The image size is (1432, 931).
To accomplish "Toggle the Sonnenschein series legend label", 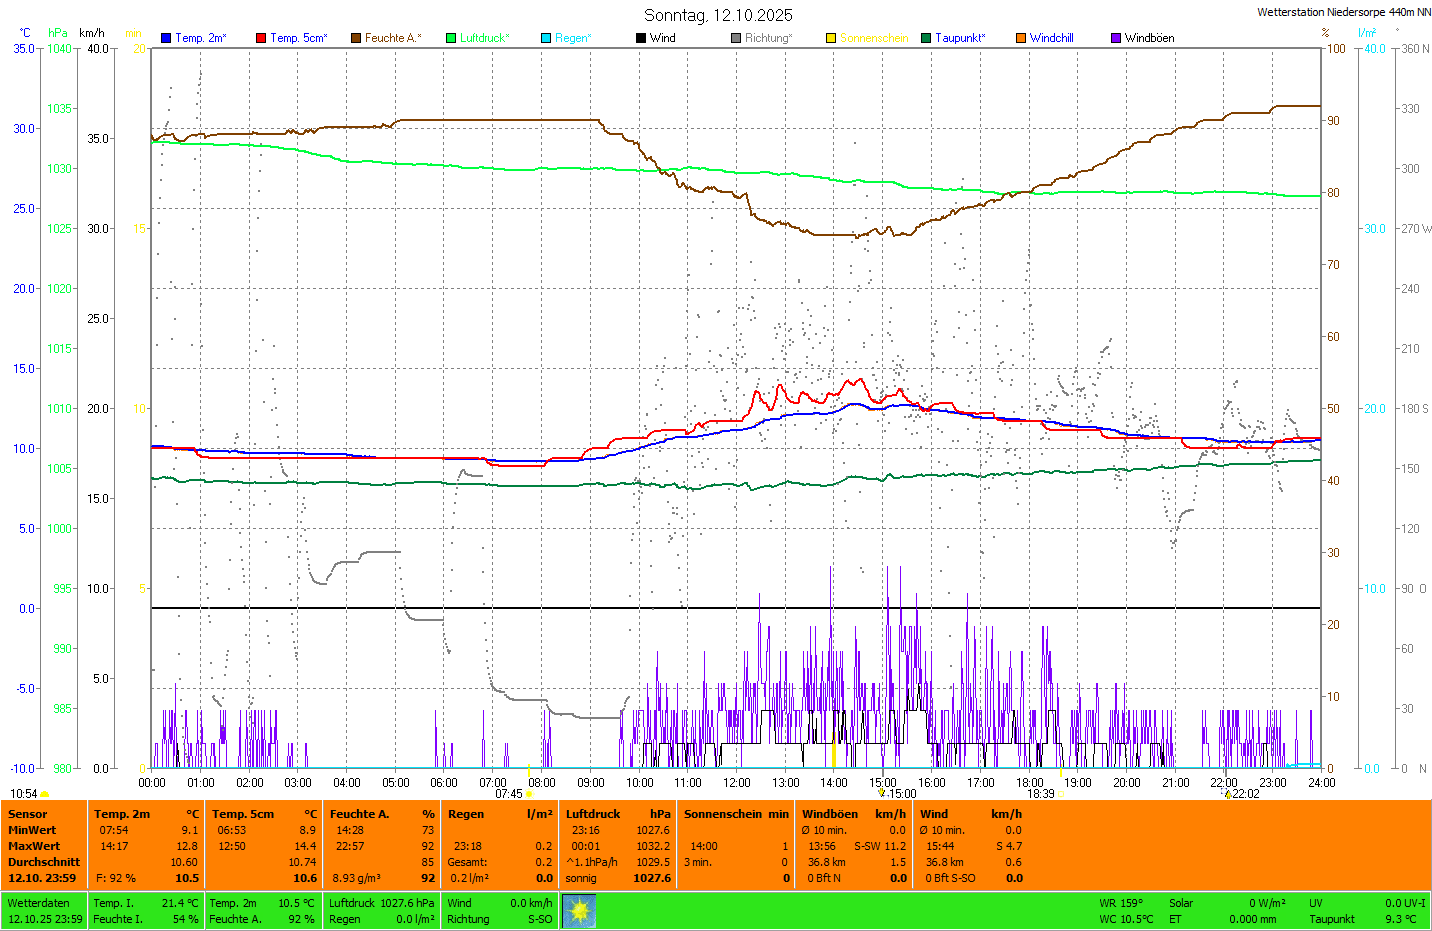I will 873,38.
